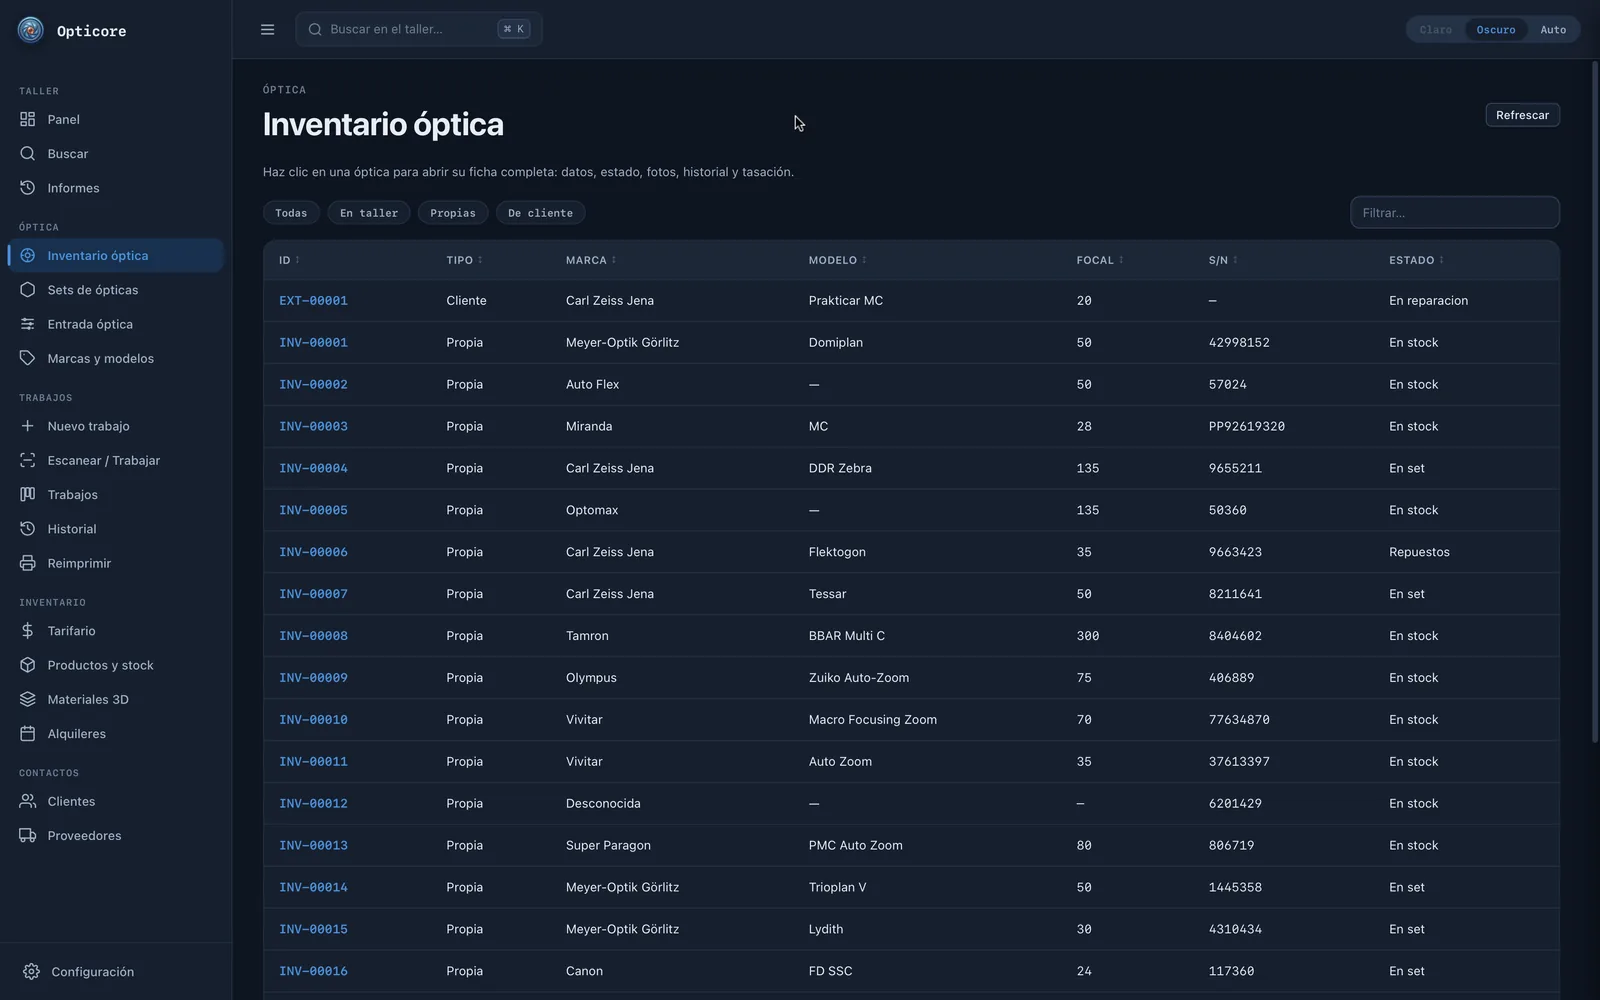Open lens INV-00009 record
Viewport: 1600px width, 1000px height.
coord(313,678)
